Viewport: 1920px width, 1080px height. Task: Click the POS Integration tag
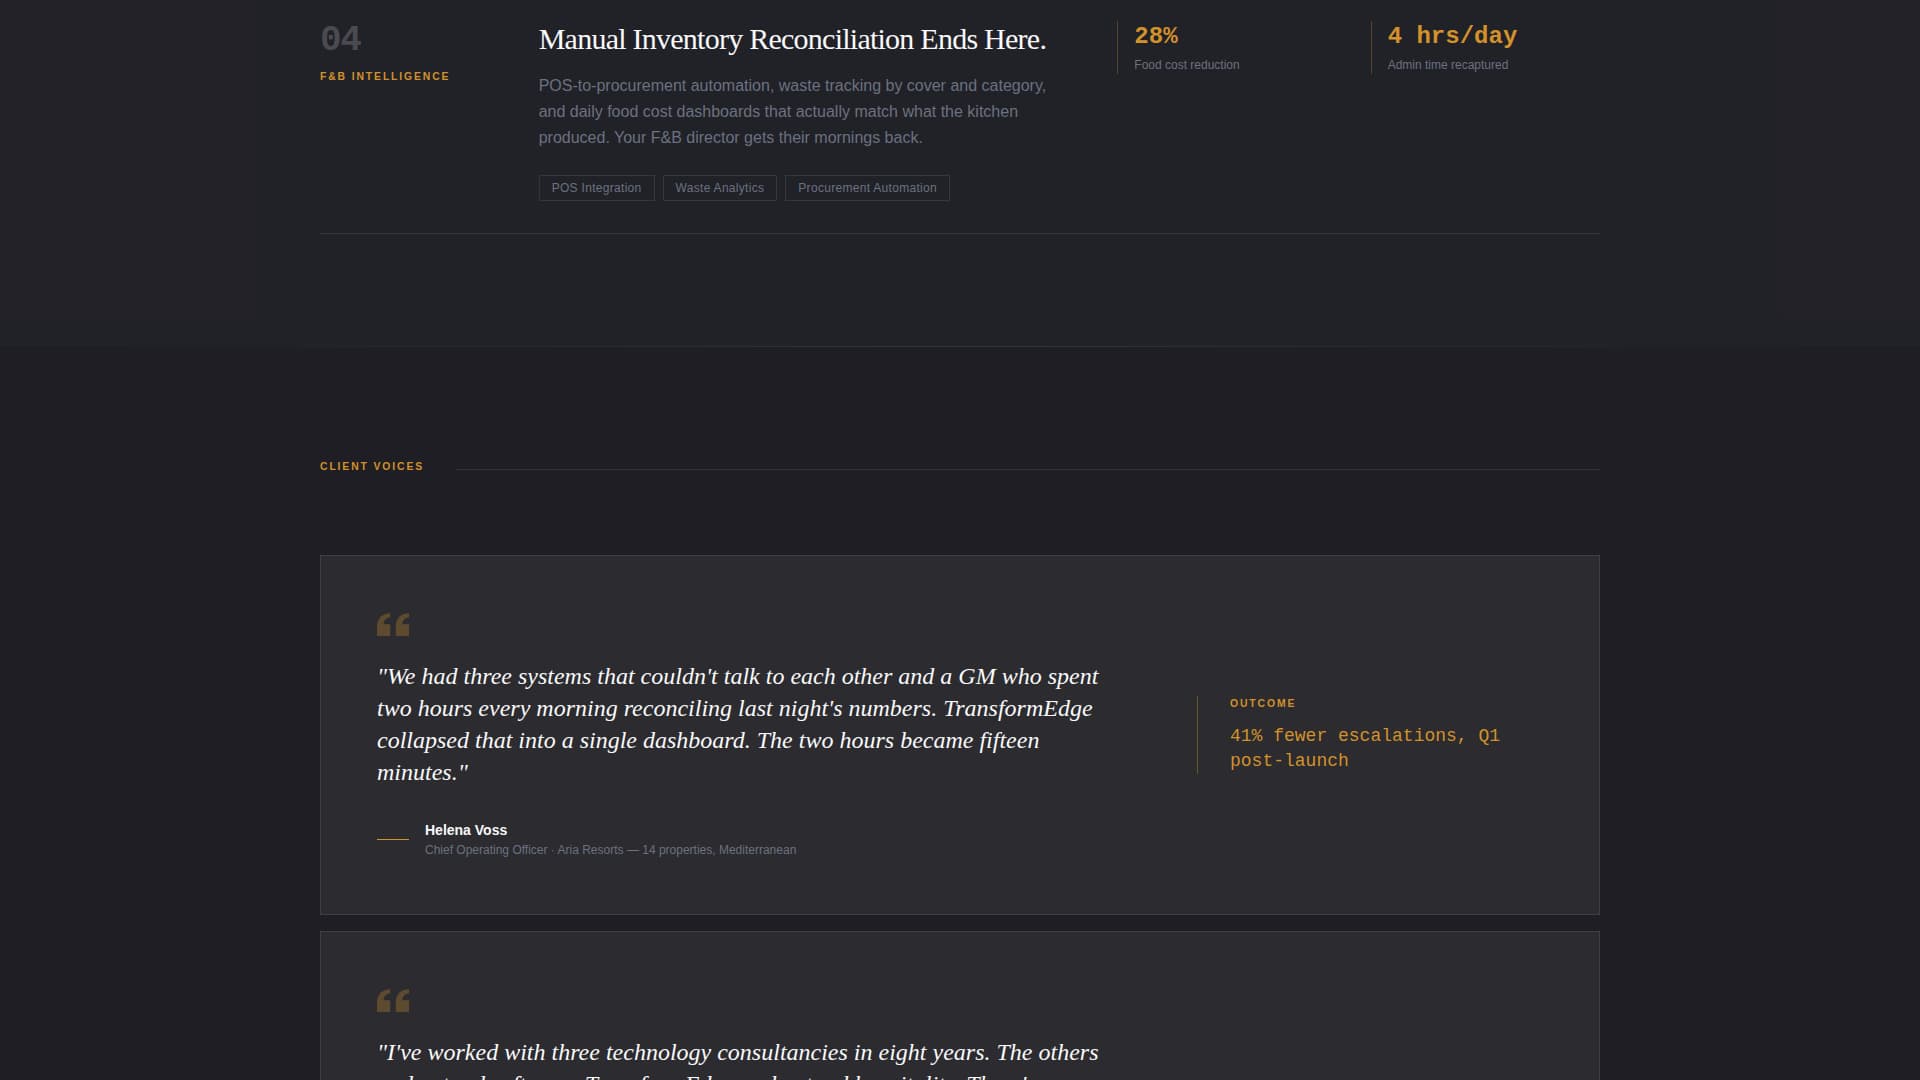(x=596, y=188)
